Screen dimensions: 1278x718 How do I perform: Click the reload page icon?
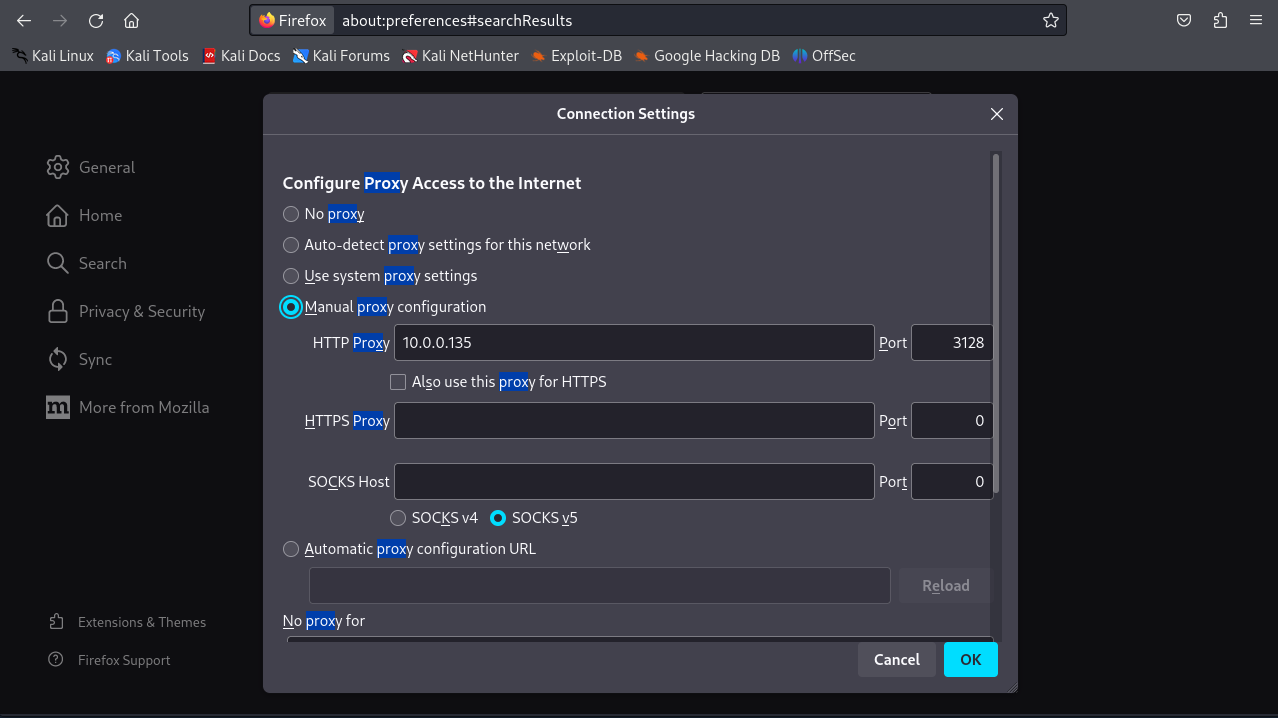click(96, 20)
